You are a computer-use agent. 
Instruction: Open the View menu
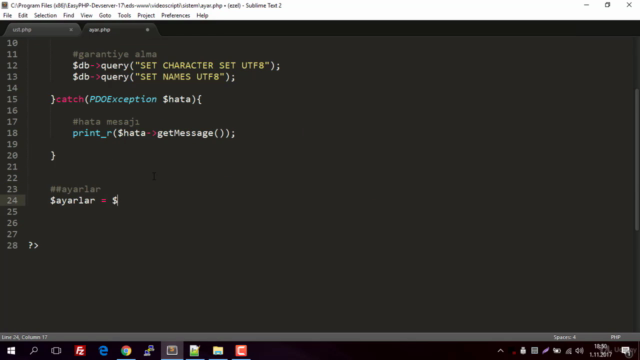tap(86, 16)
